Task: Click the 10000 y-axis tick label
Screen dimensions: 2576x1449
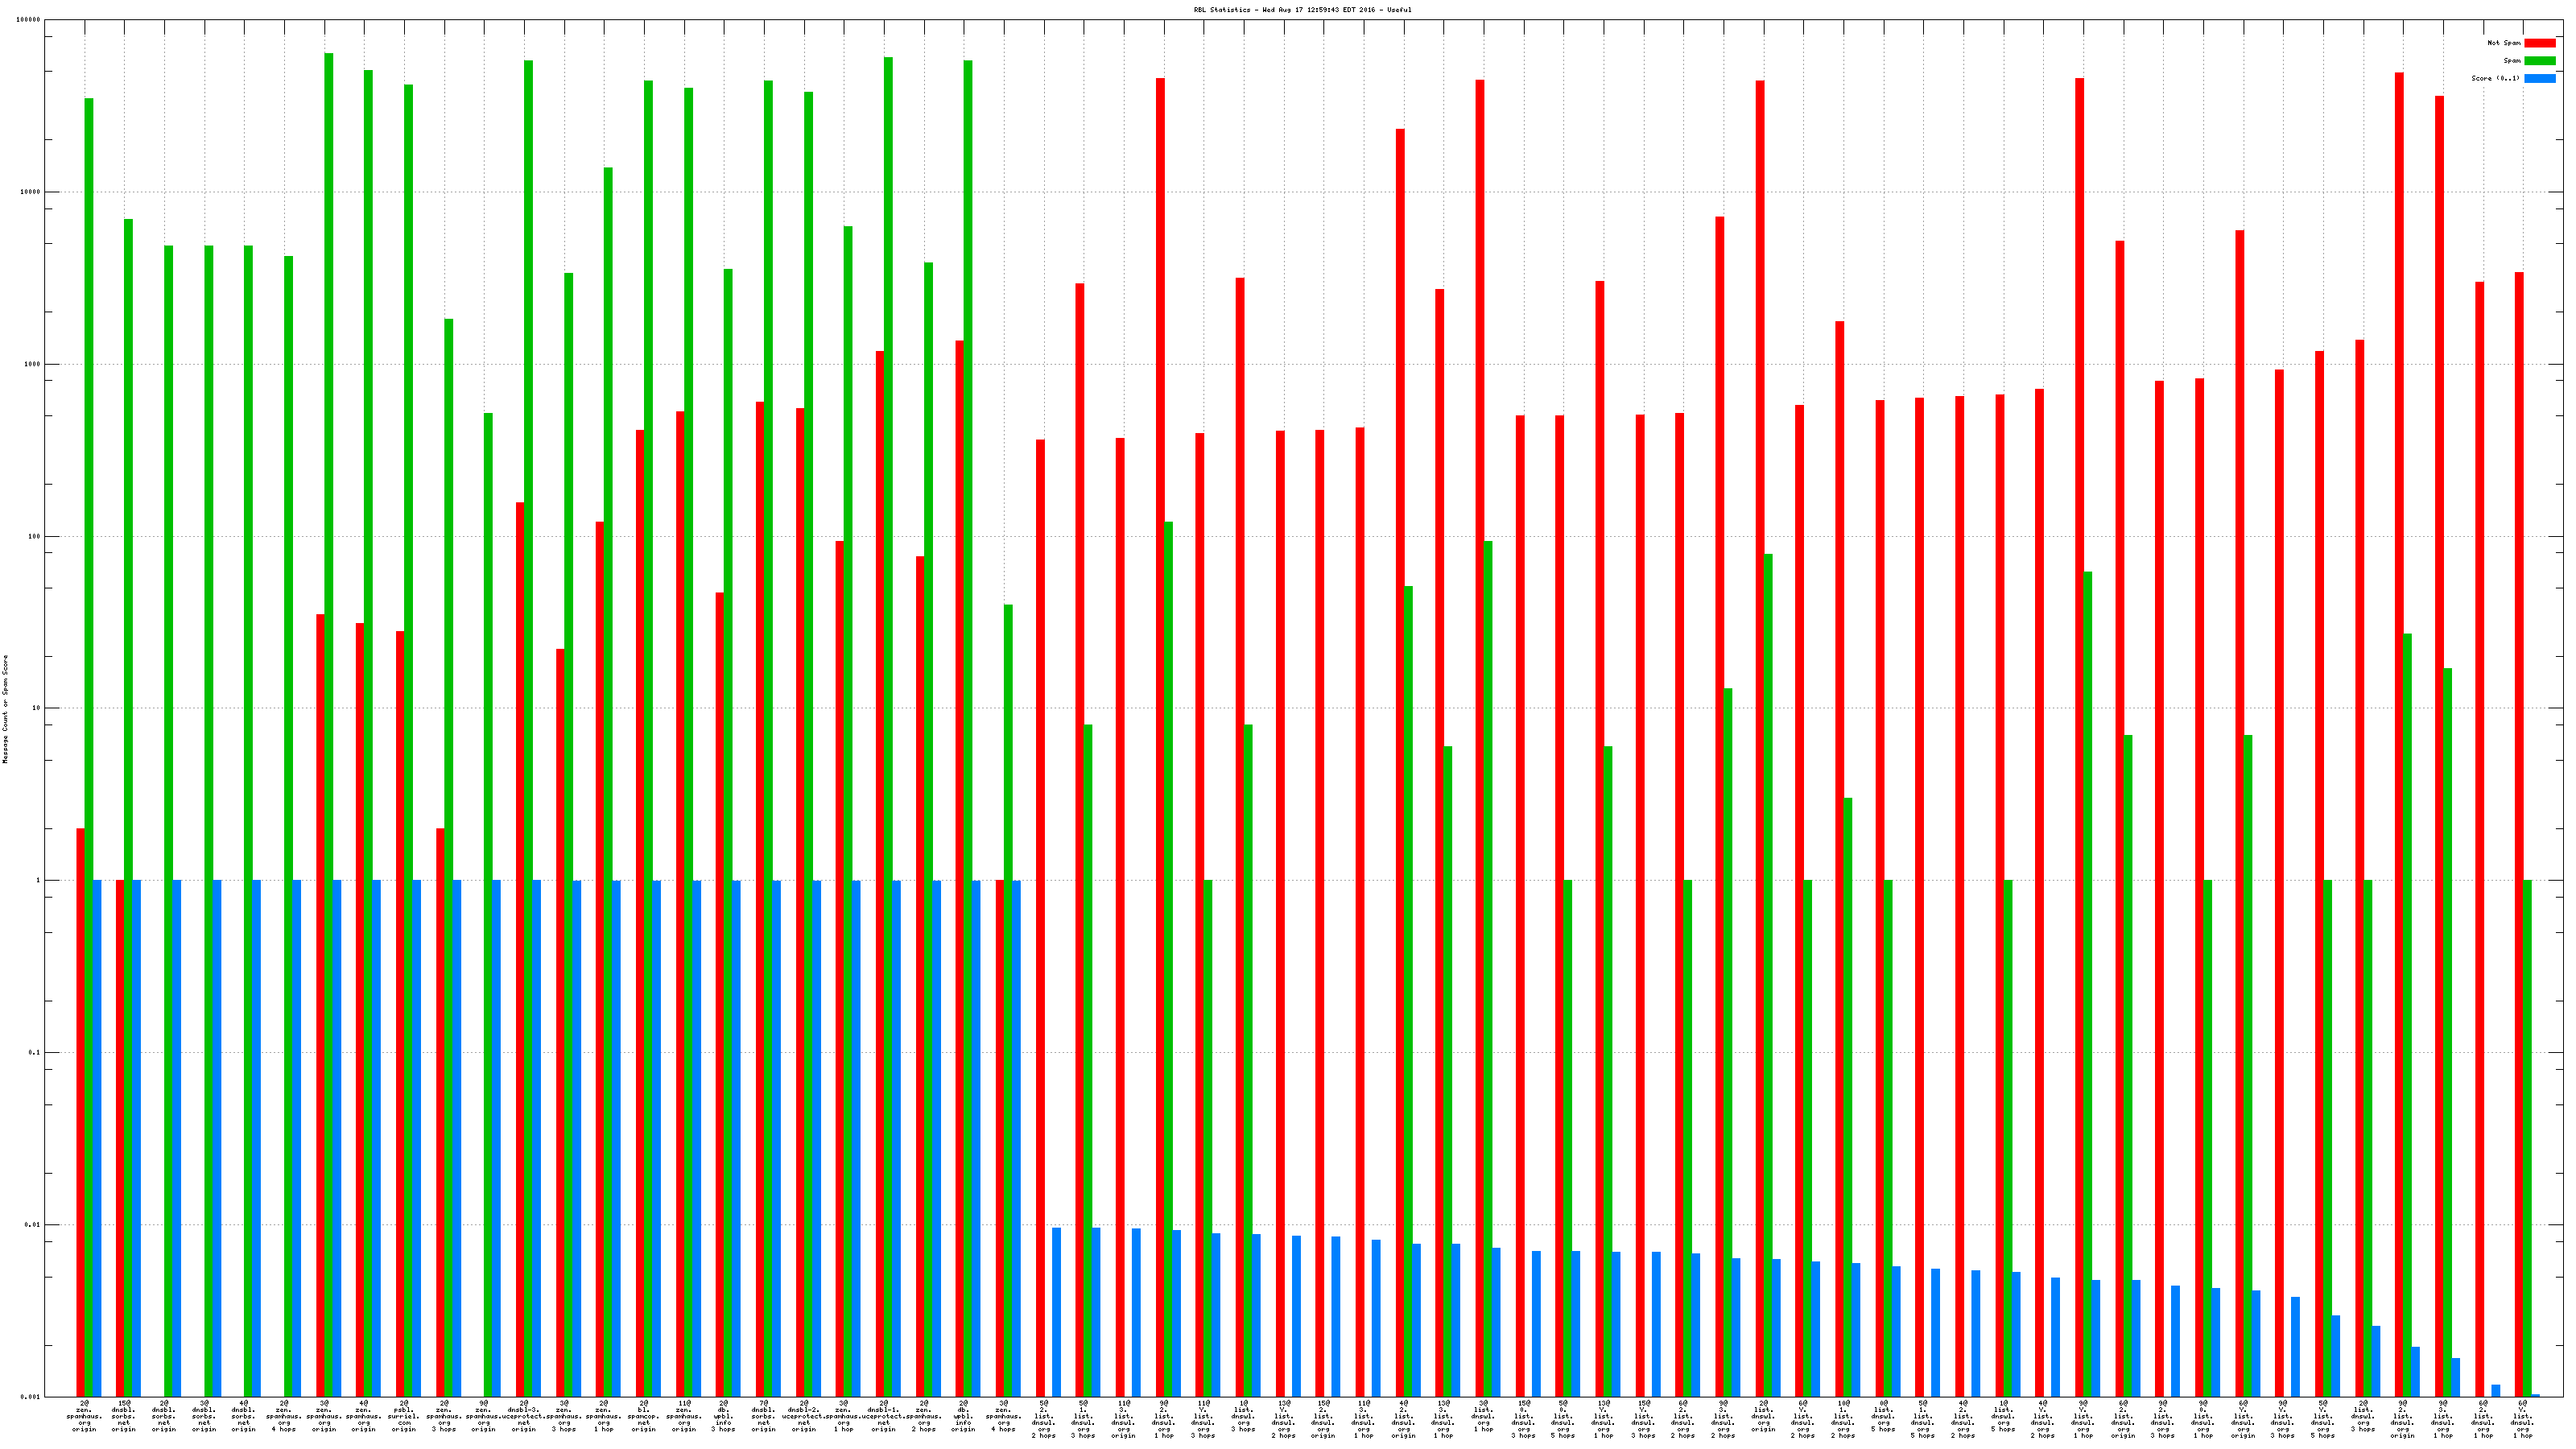Action: coord(30,192)
